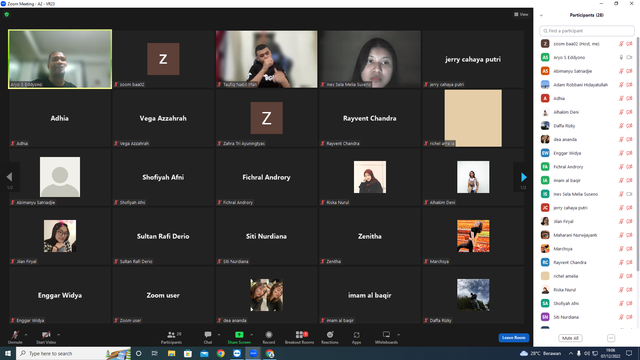Open File Explorer from the taskbar
The height and width of the screenshot is (360, 640).
(x=171, y=353)
